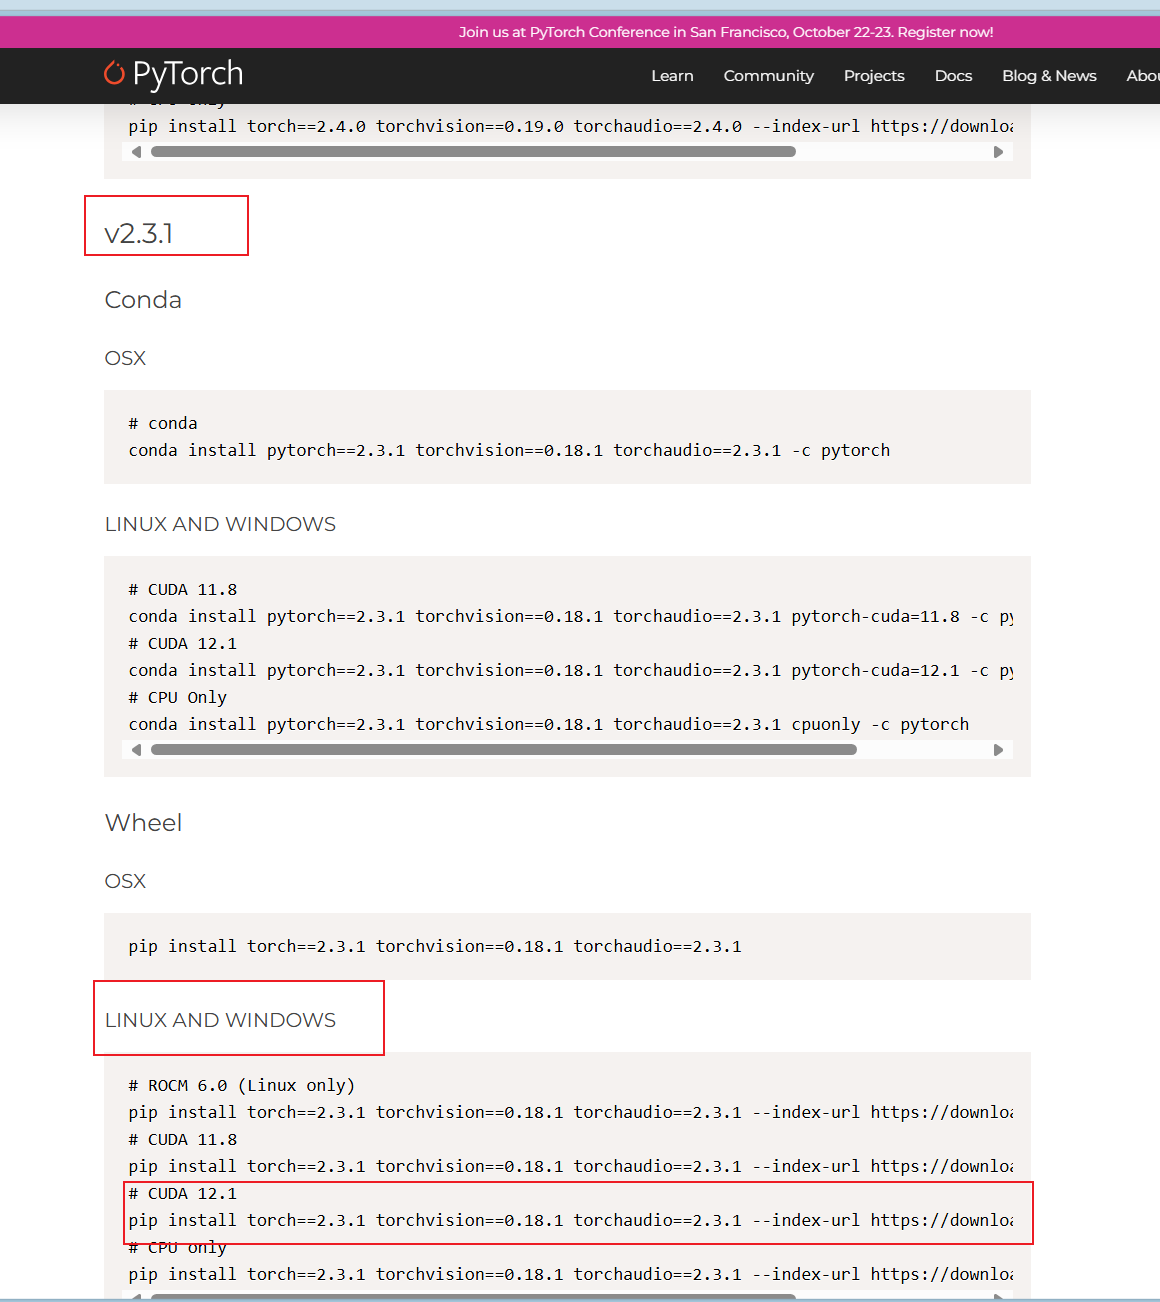This screenshot has height=1302, width=1160.
Task: Click '# CUDA 12.1' comment in conda block
Action: pyautogui.click(x=183, y=643)
